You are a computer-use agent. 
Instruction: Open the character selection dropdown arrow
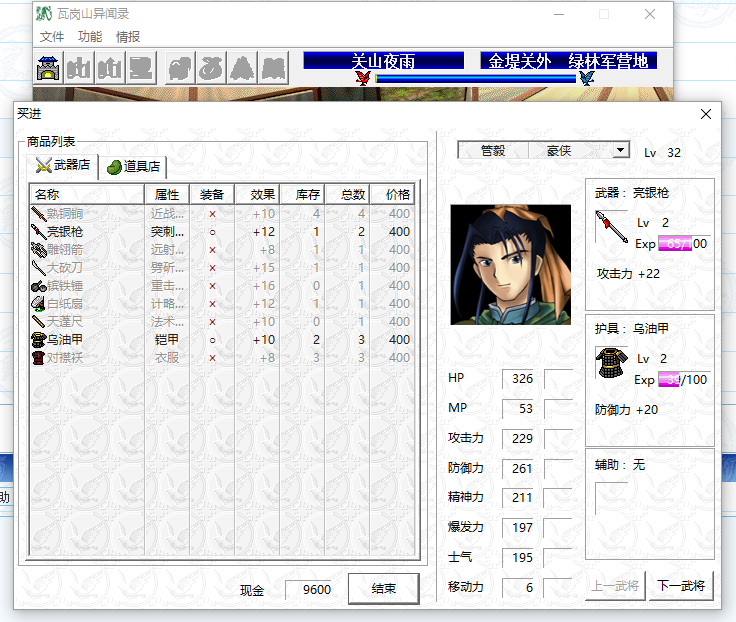coord(621,150)
